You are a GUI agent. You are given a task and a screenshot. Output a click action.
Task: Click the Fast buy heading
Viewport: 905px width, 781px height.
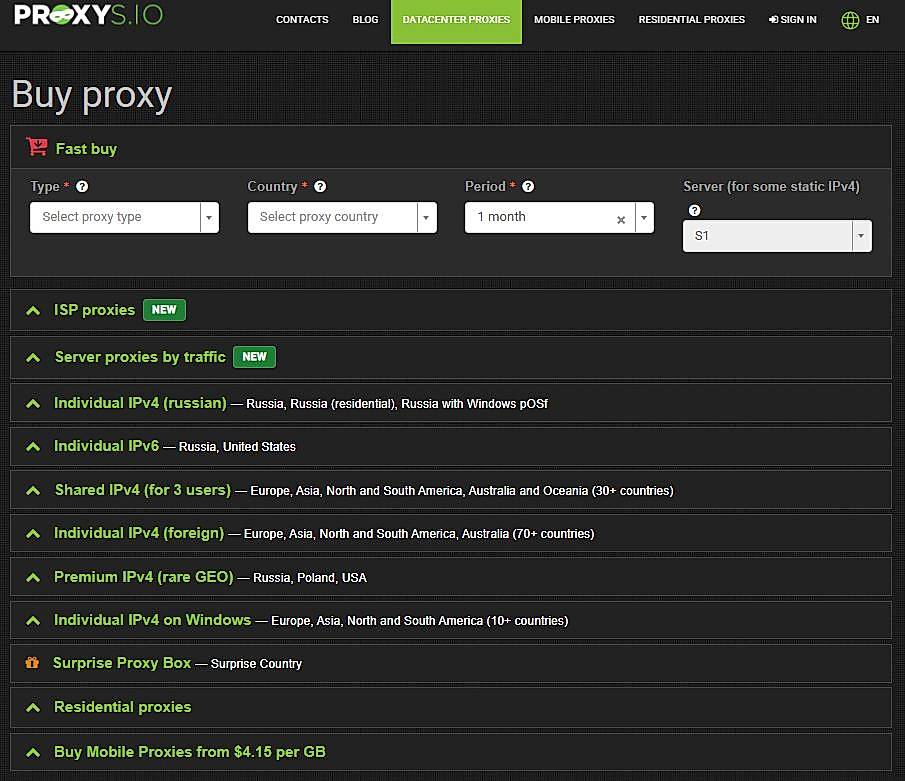86,149
